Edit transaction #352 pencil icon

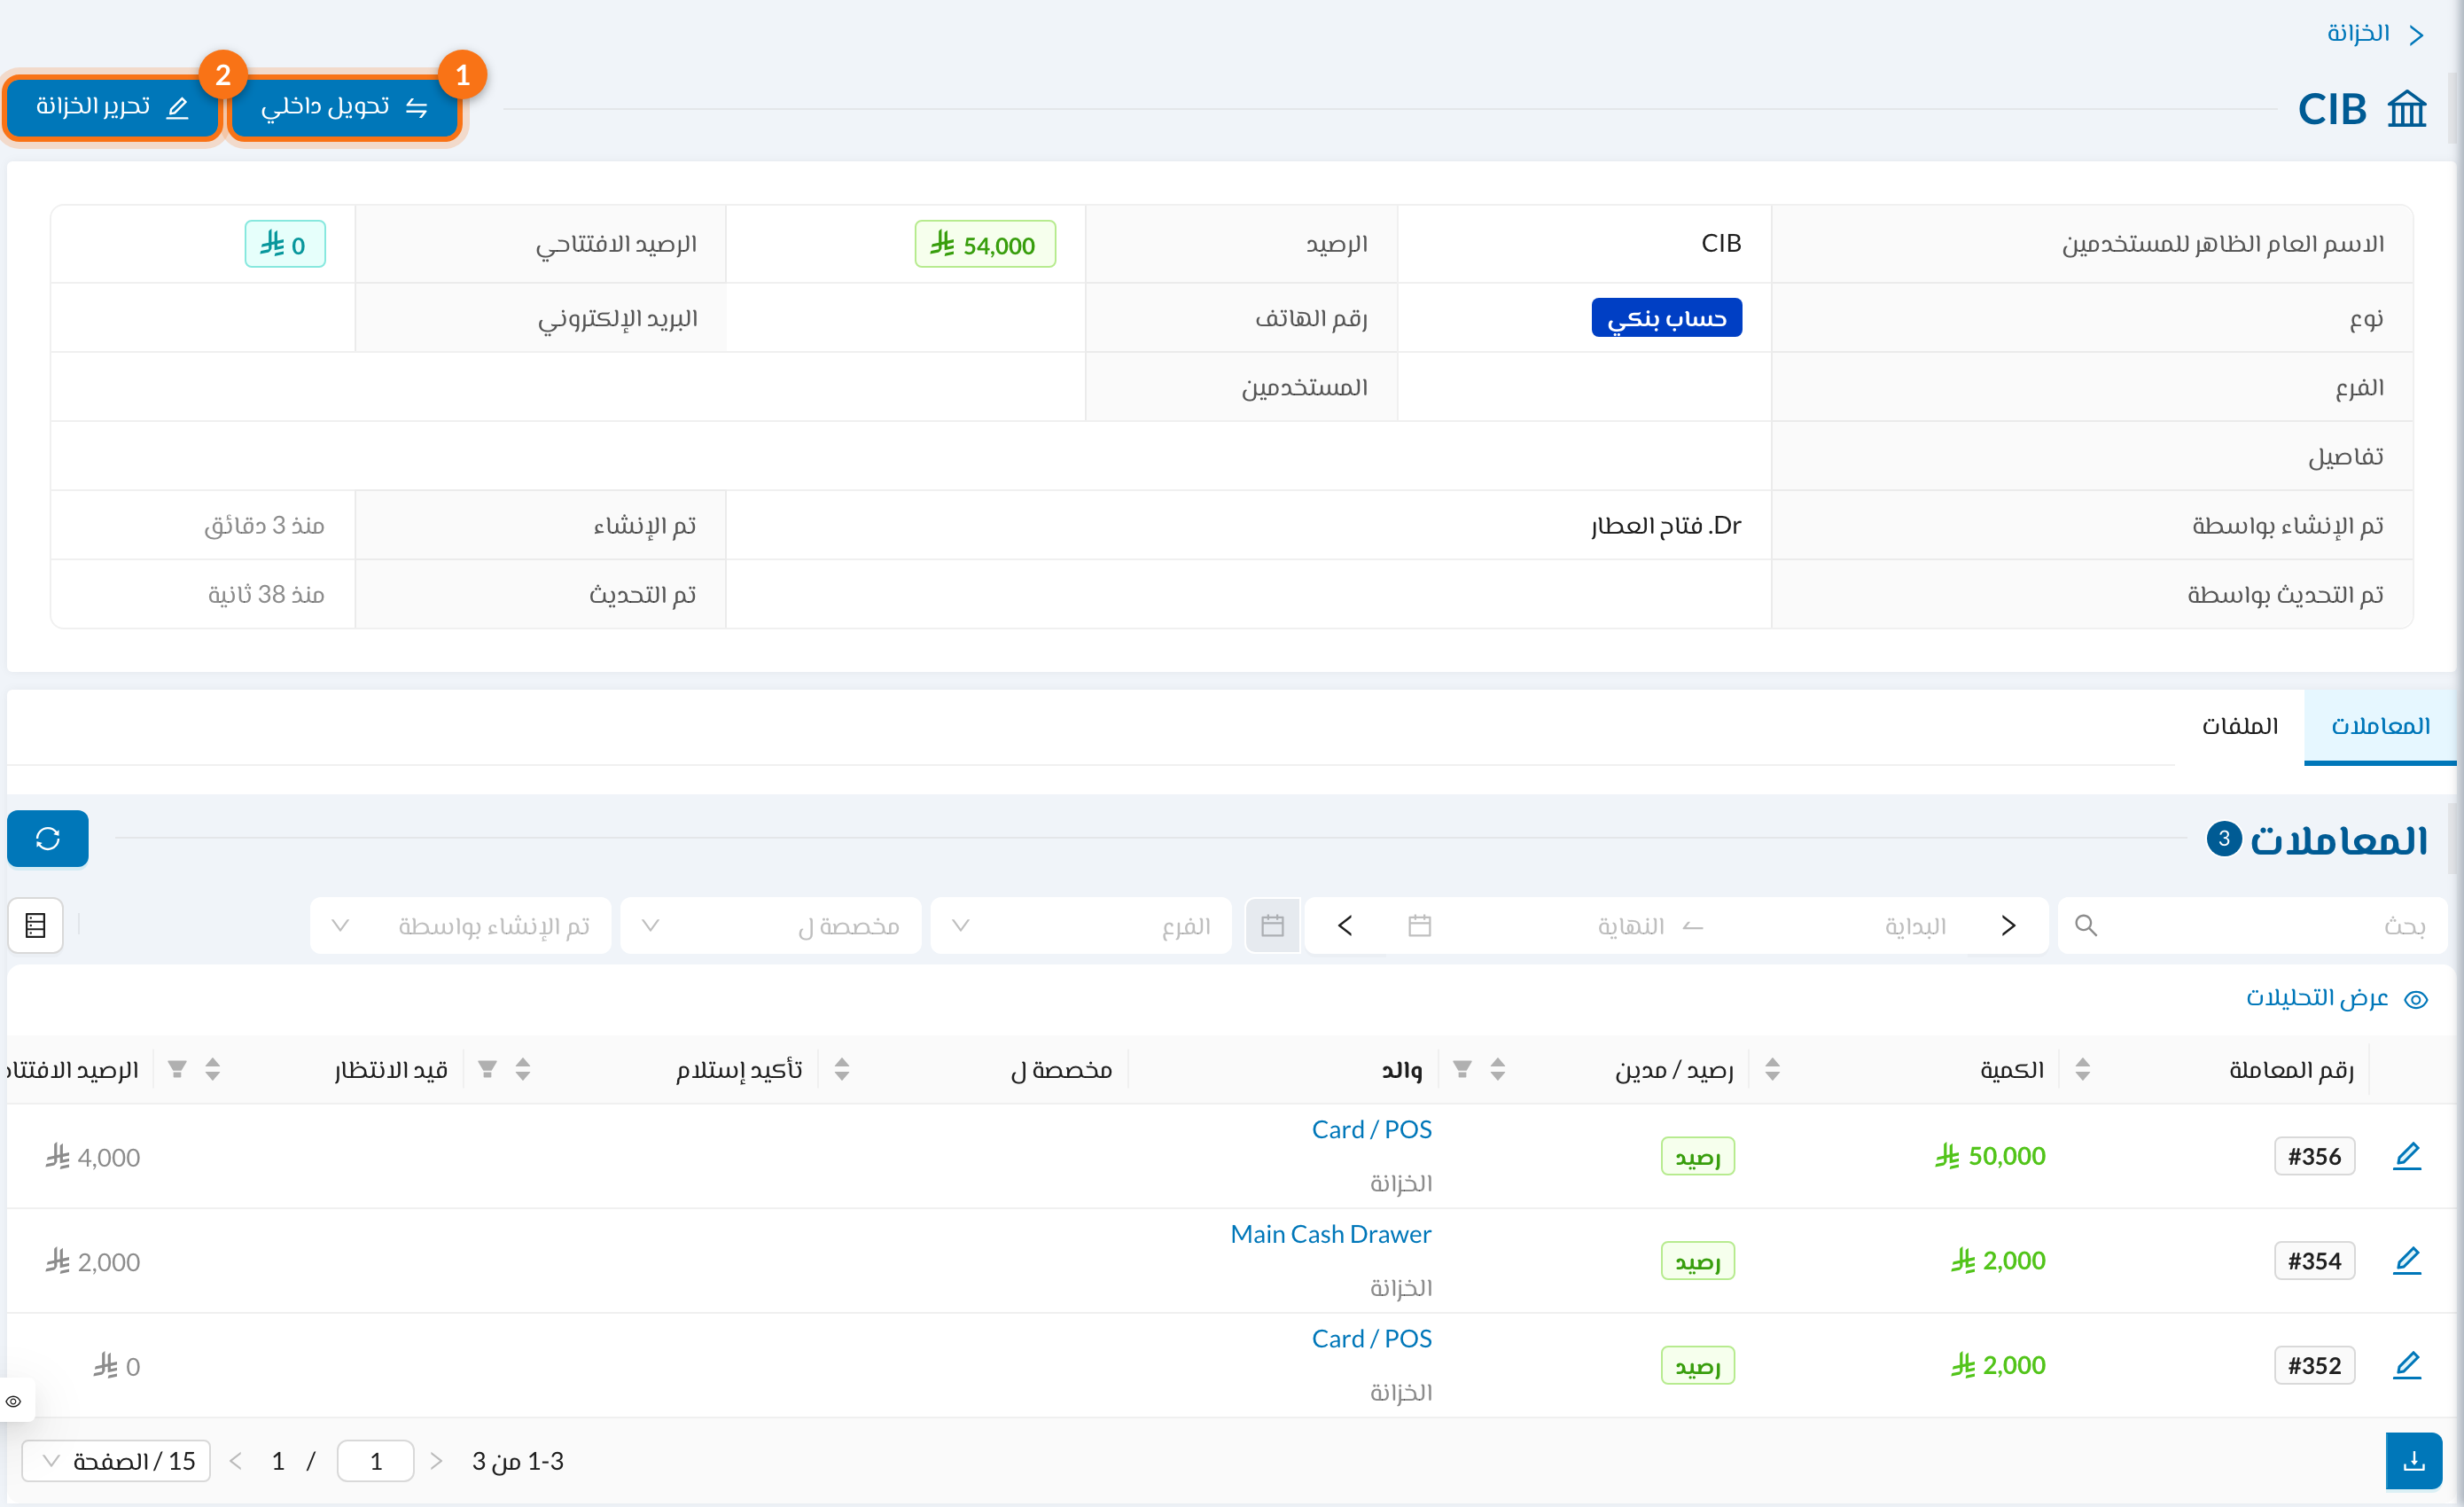click(x=2407, y=1365)
